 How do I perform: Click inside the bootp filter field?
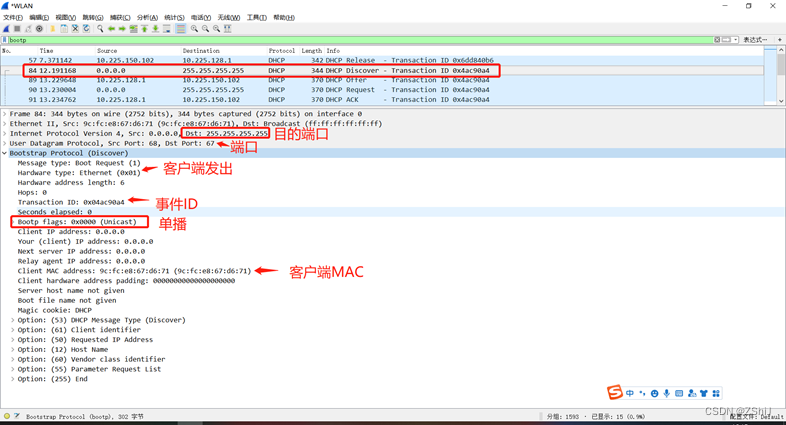(x=360, y=40)
